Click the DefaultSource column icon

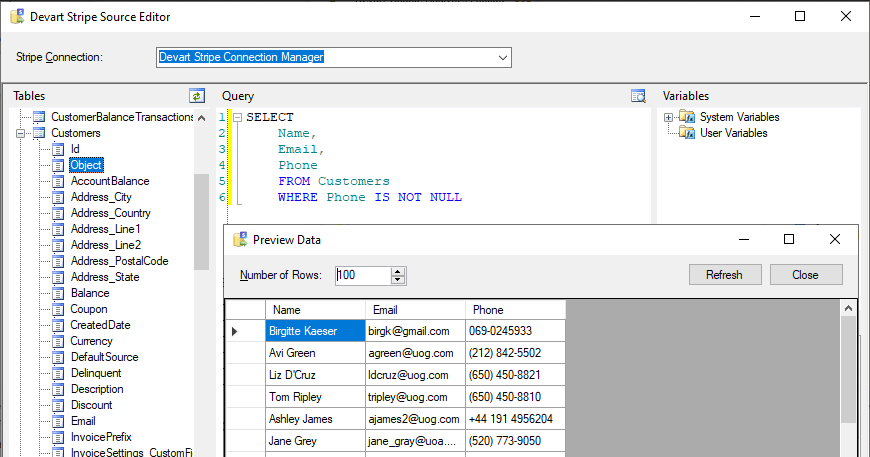pyautogui.click(x=58, y=358)
